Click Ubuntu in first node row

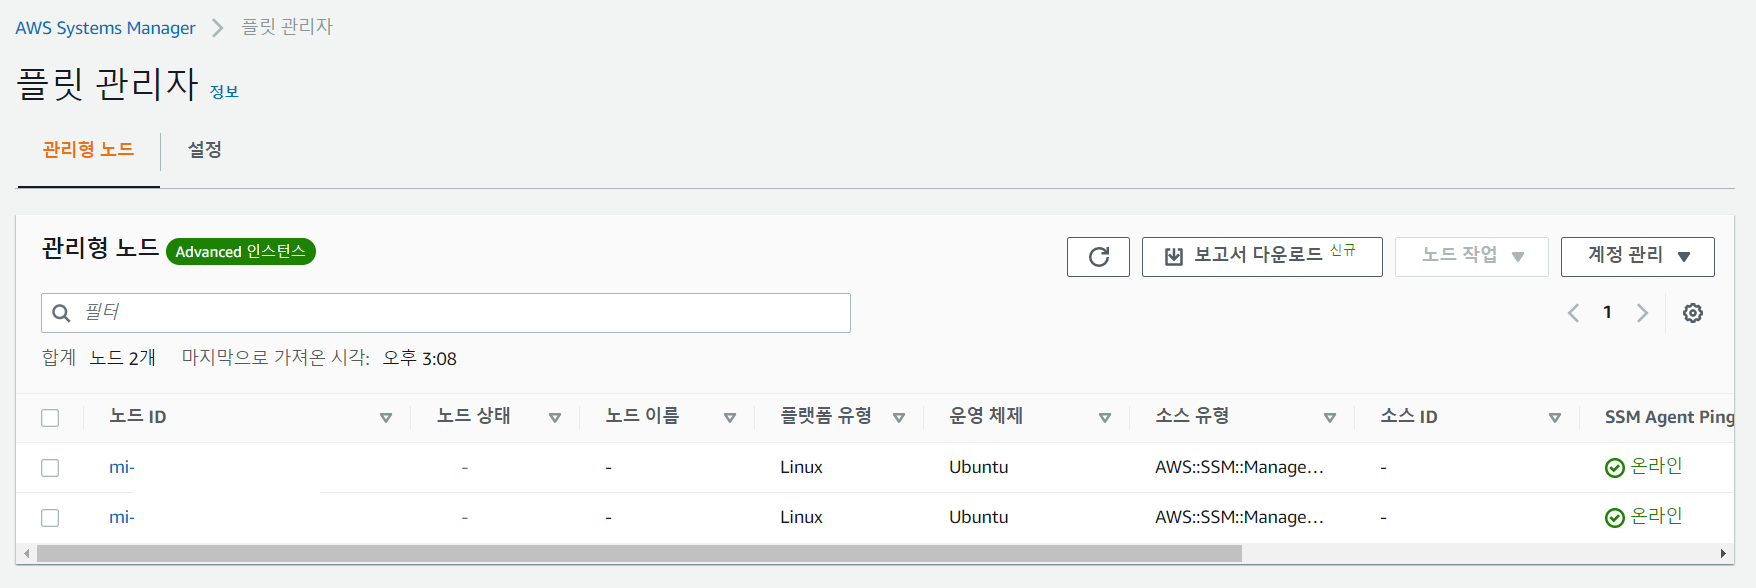click(x=979, y=467)
